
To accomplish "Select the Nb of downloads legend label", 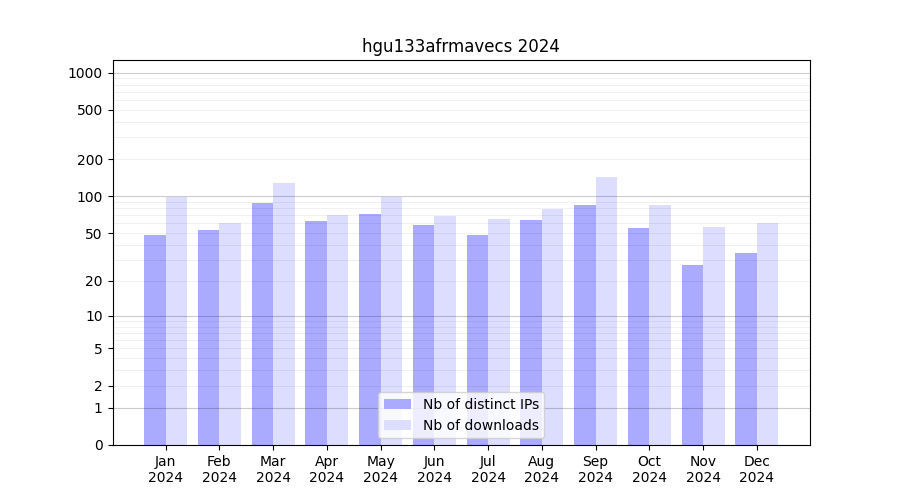I will click(480, 425).
